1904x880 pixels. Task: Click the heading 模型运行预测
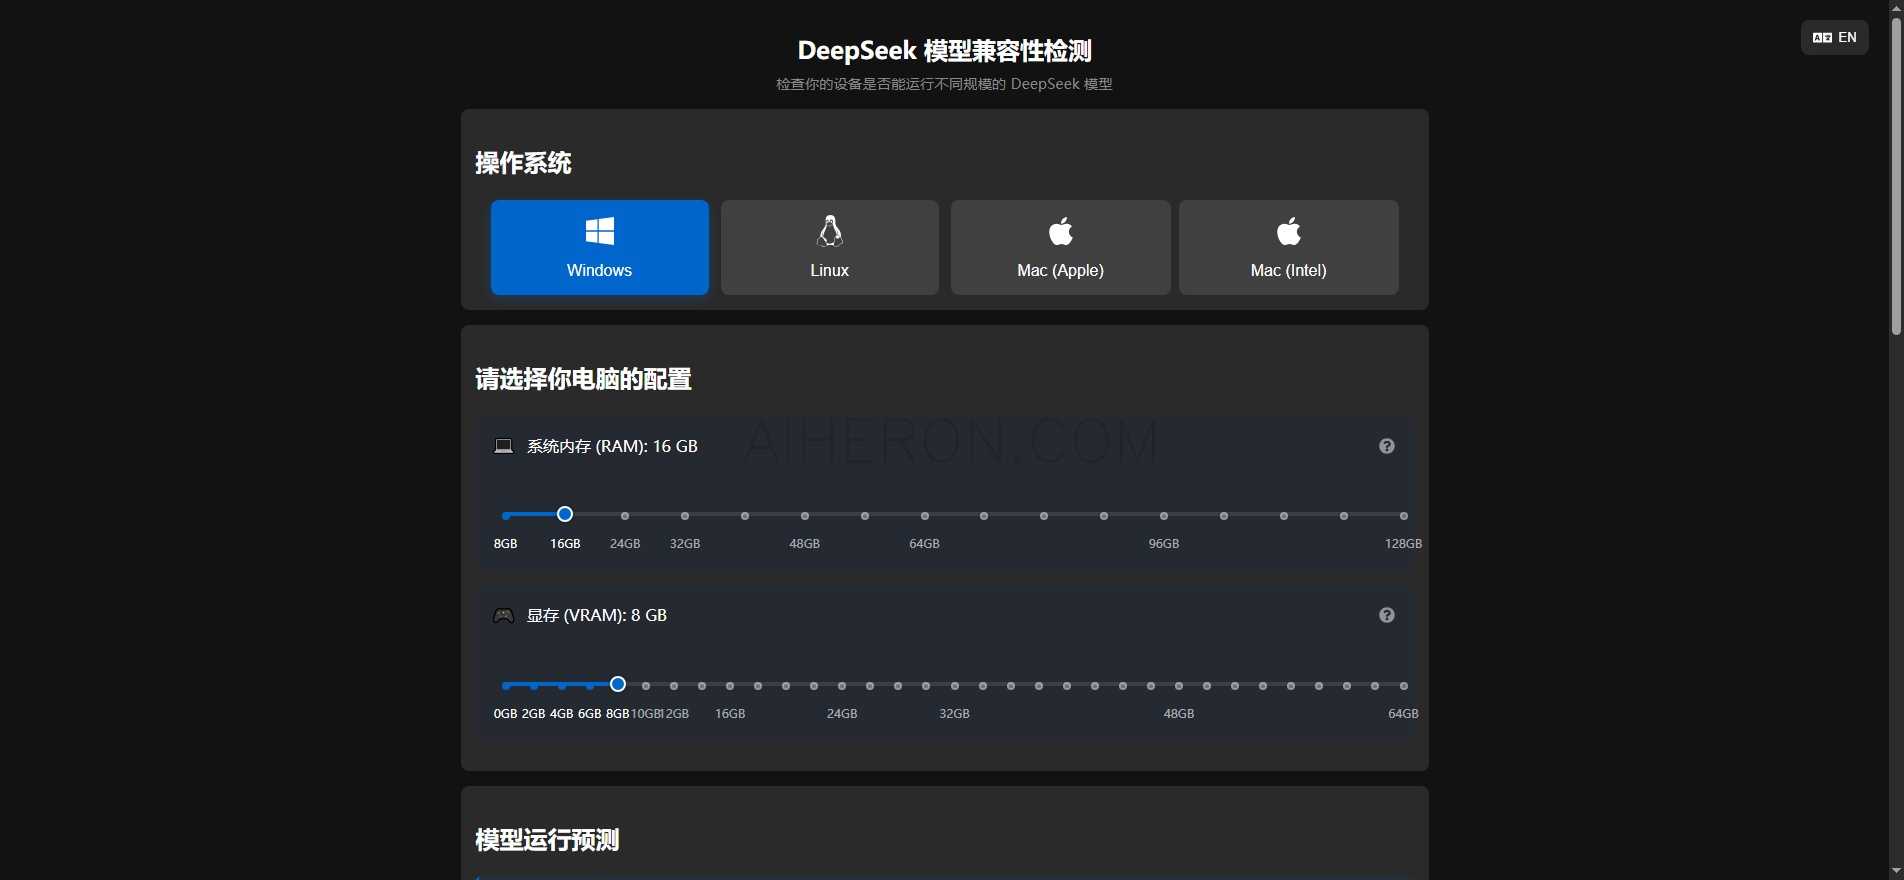[x=548, y=840]
